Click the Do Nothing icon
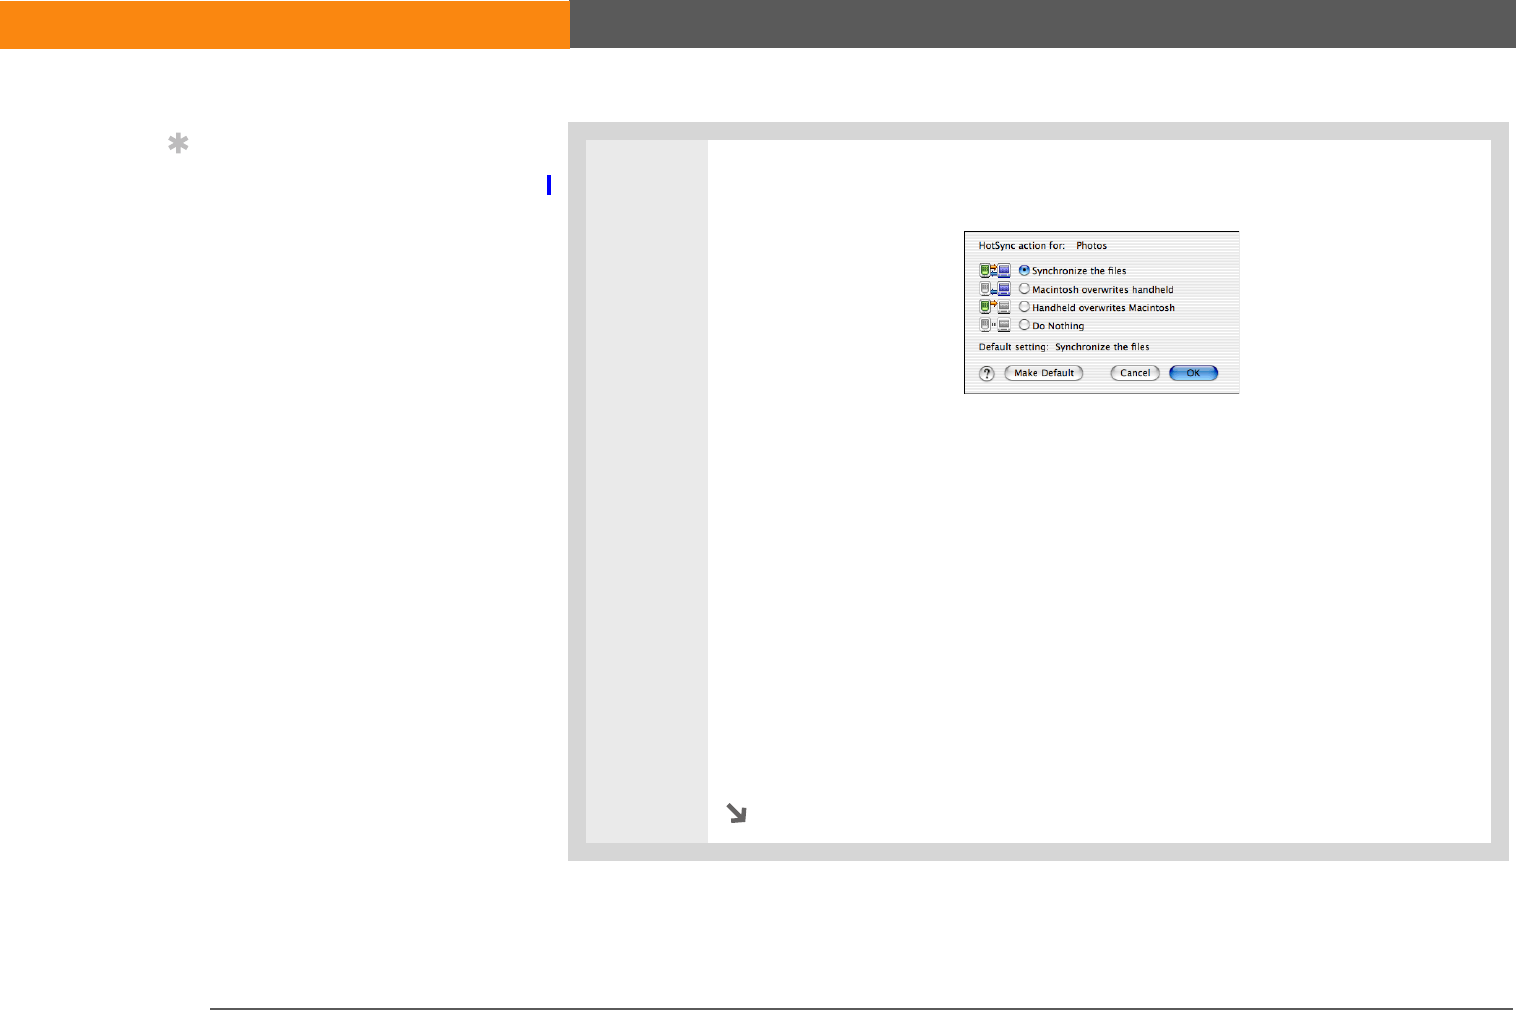 [995, 325]
